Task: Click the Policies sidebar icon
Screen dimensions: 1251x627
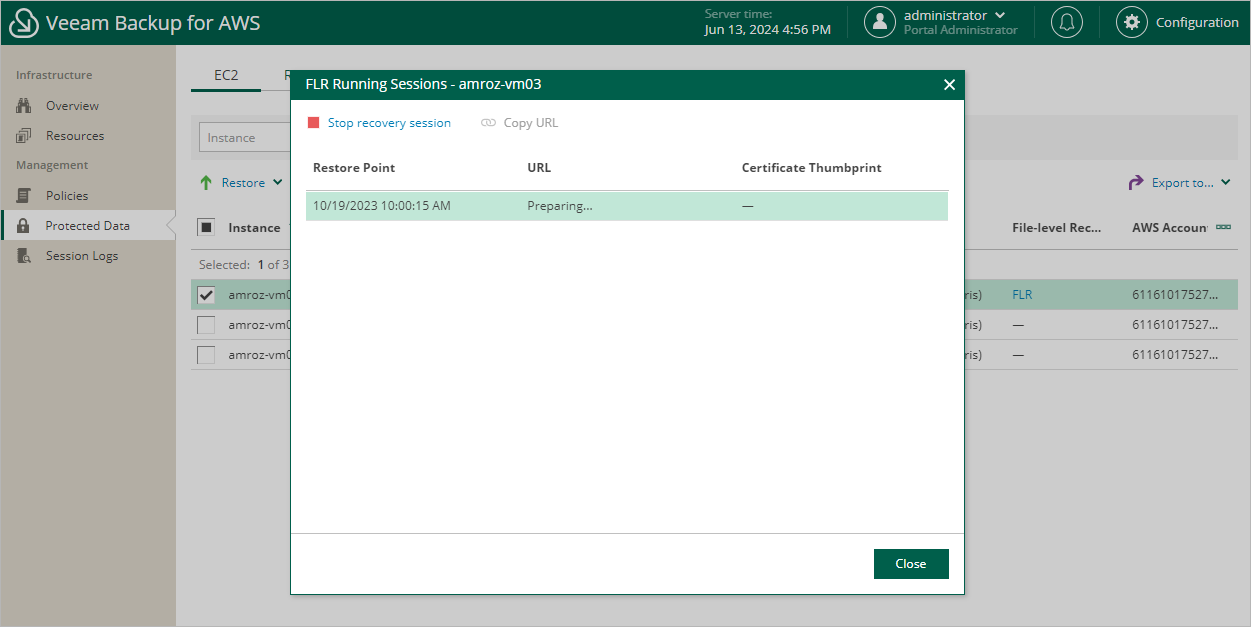Action: pyautogui.click(x=24, y=196)
